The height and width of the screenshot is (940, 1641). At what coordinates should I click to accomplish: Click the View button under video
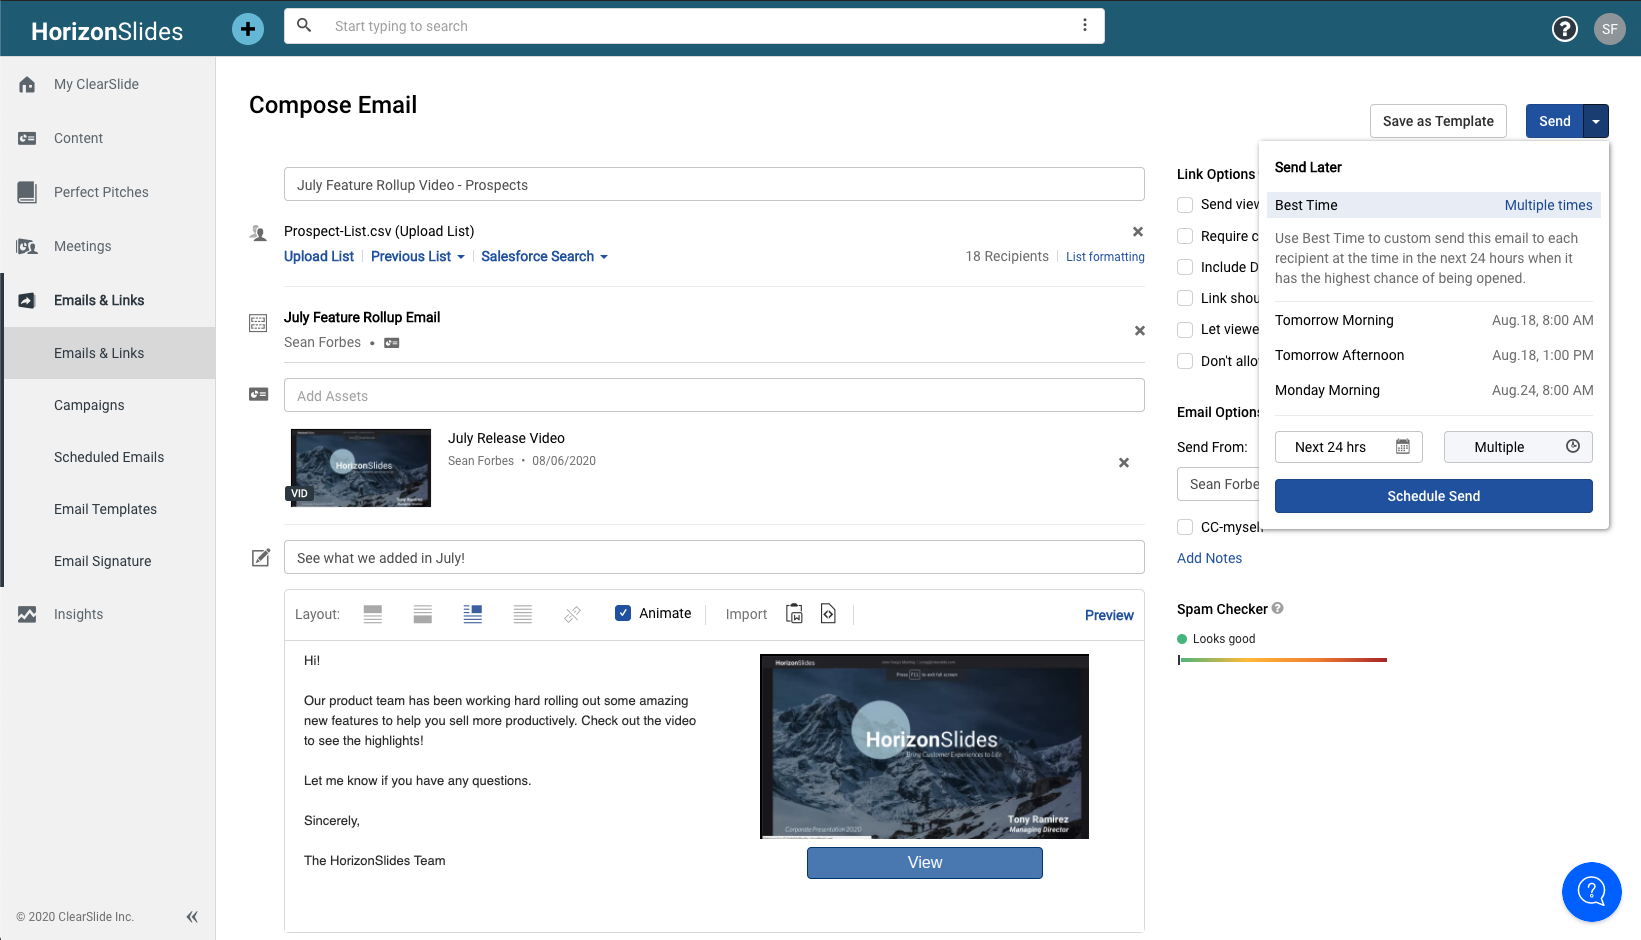[925, 863]
